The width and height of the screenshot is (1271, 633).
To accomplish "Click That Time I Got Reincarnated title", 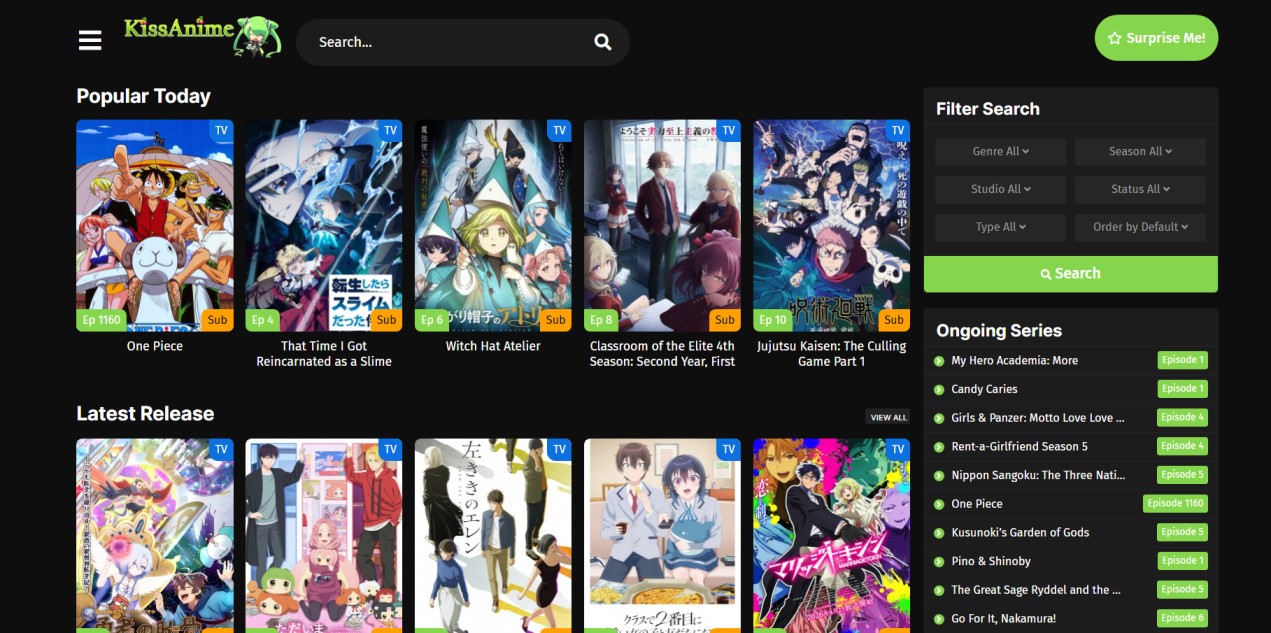I will click(x=324, y=354).
